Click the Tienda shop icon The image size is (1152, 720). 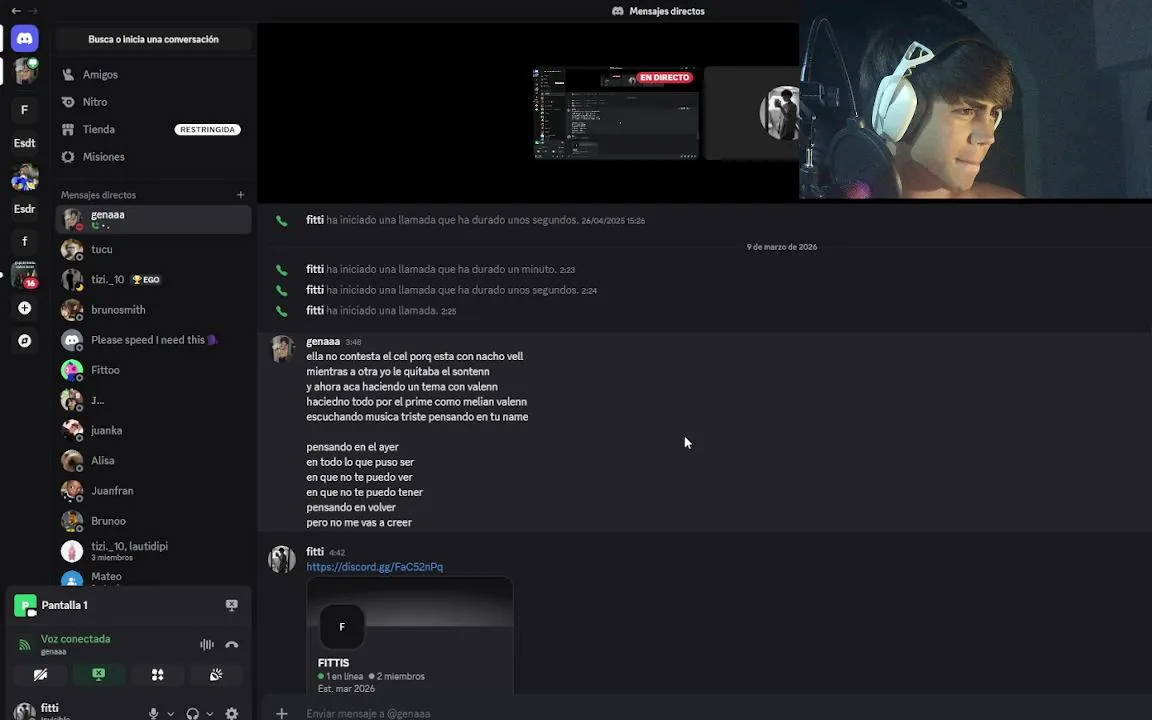click(x=68, y=129)
